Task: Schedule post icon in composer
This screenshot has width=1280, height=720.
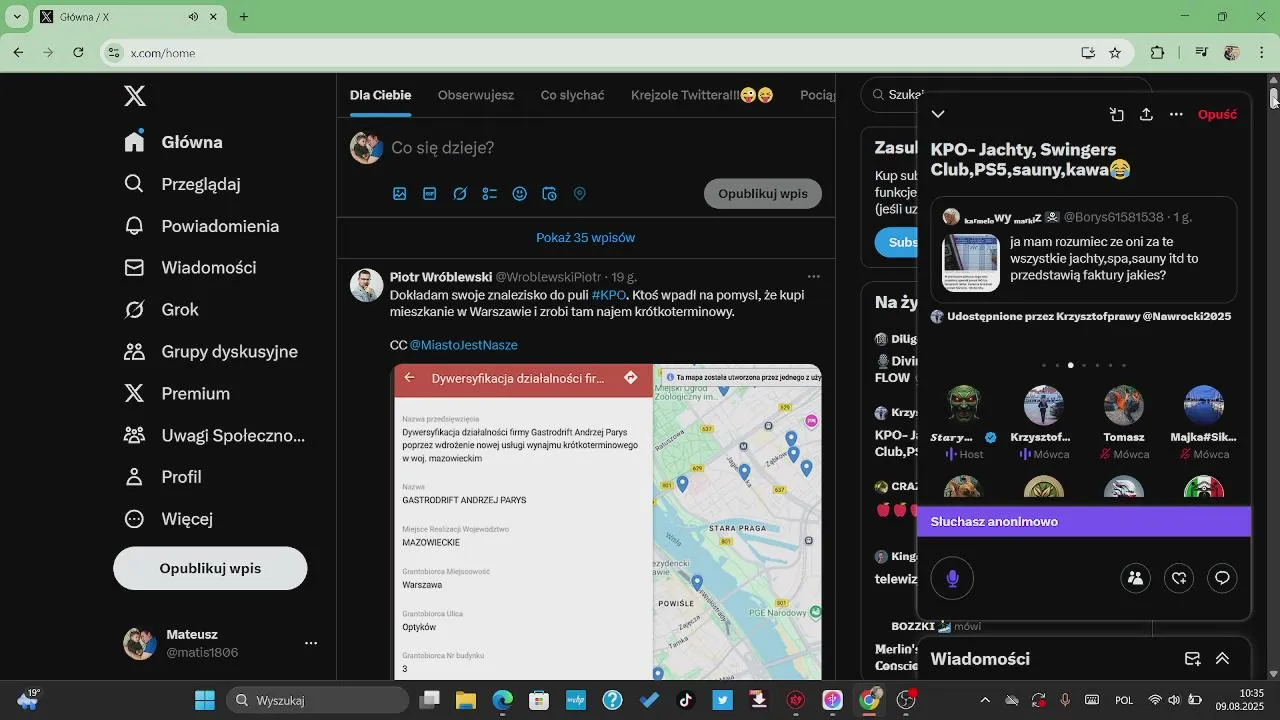Action: (549, 194)
